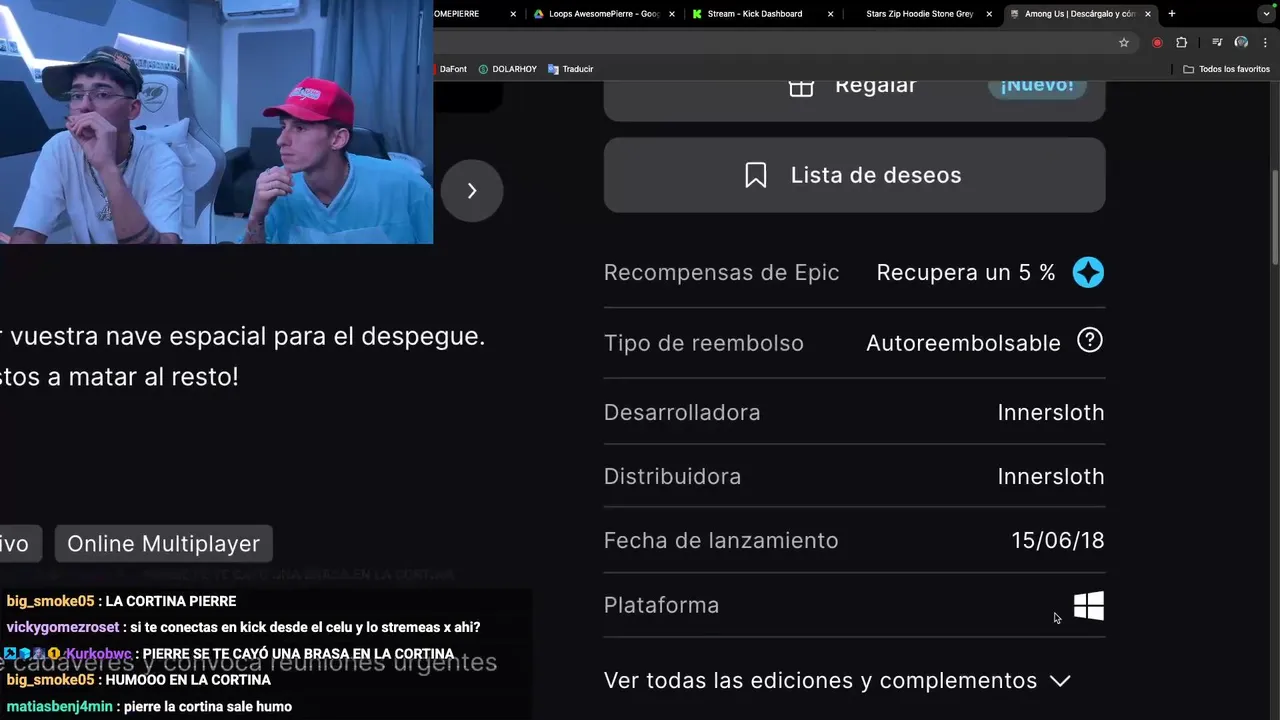Open the media controls icon in toolbar

(1217, 43)
